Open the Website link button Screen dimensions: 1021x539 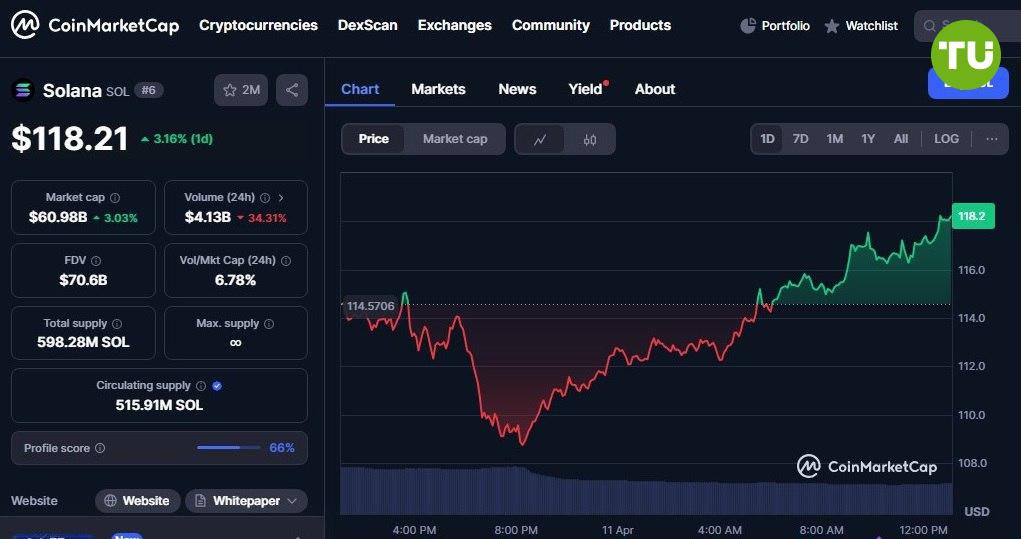[x=138, y=501]
